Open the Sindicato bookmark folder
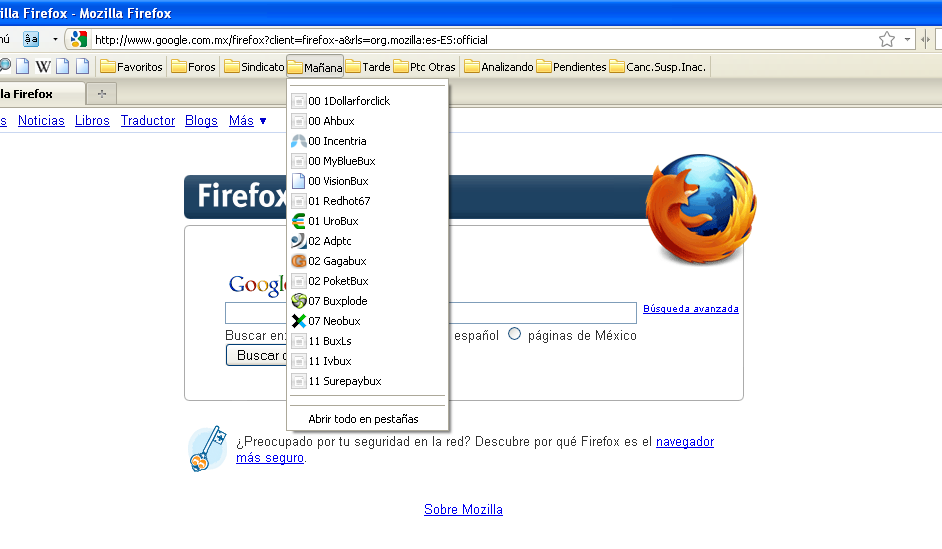Viewport: 942px width, 549px height. point(254,67)
